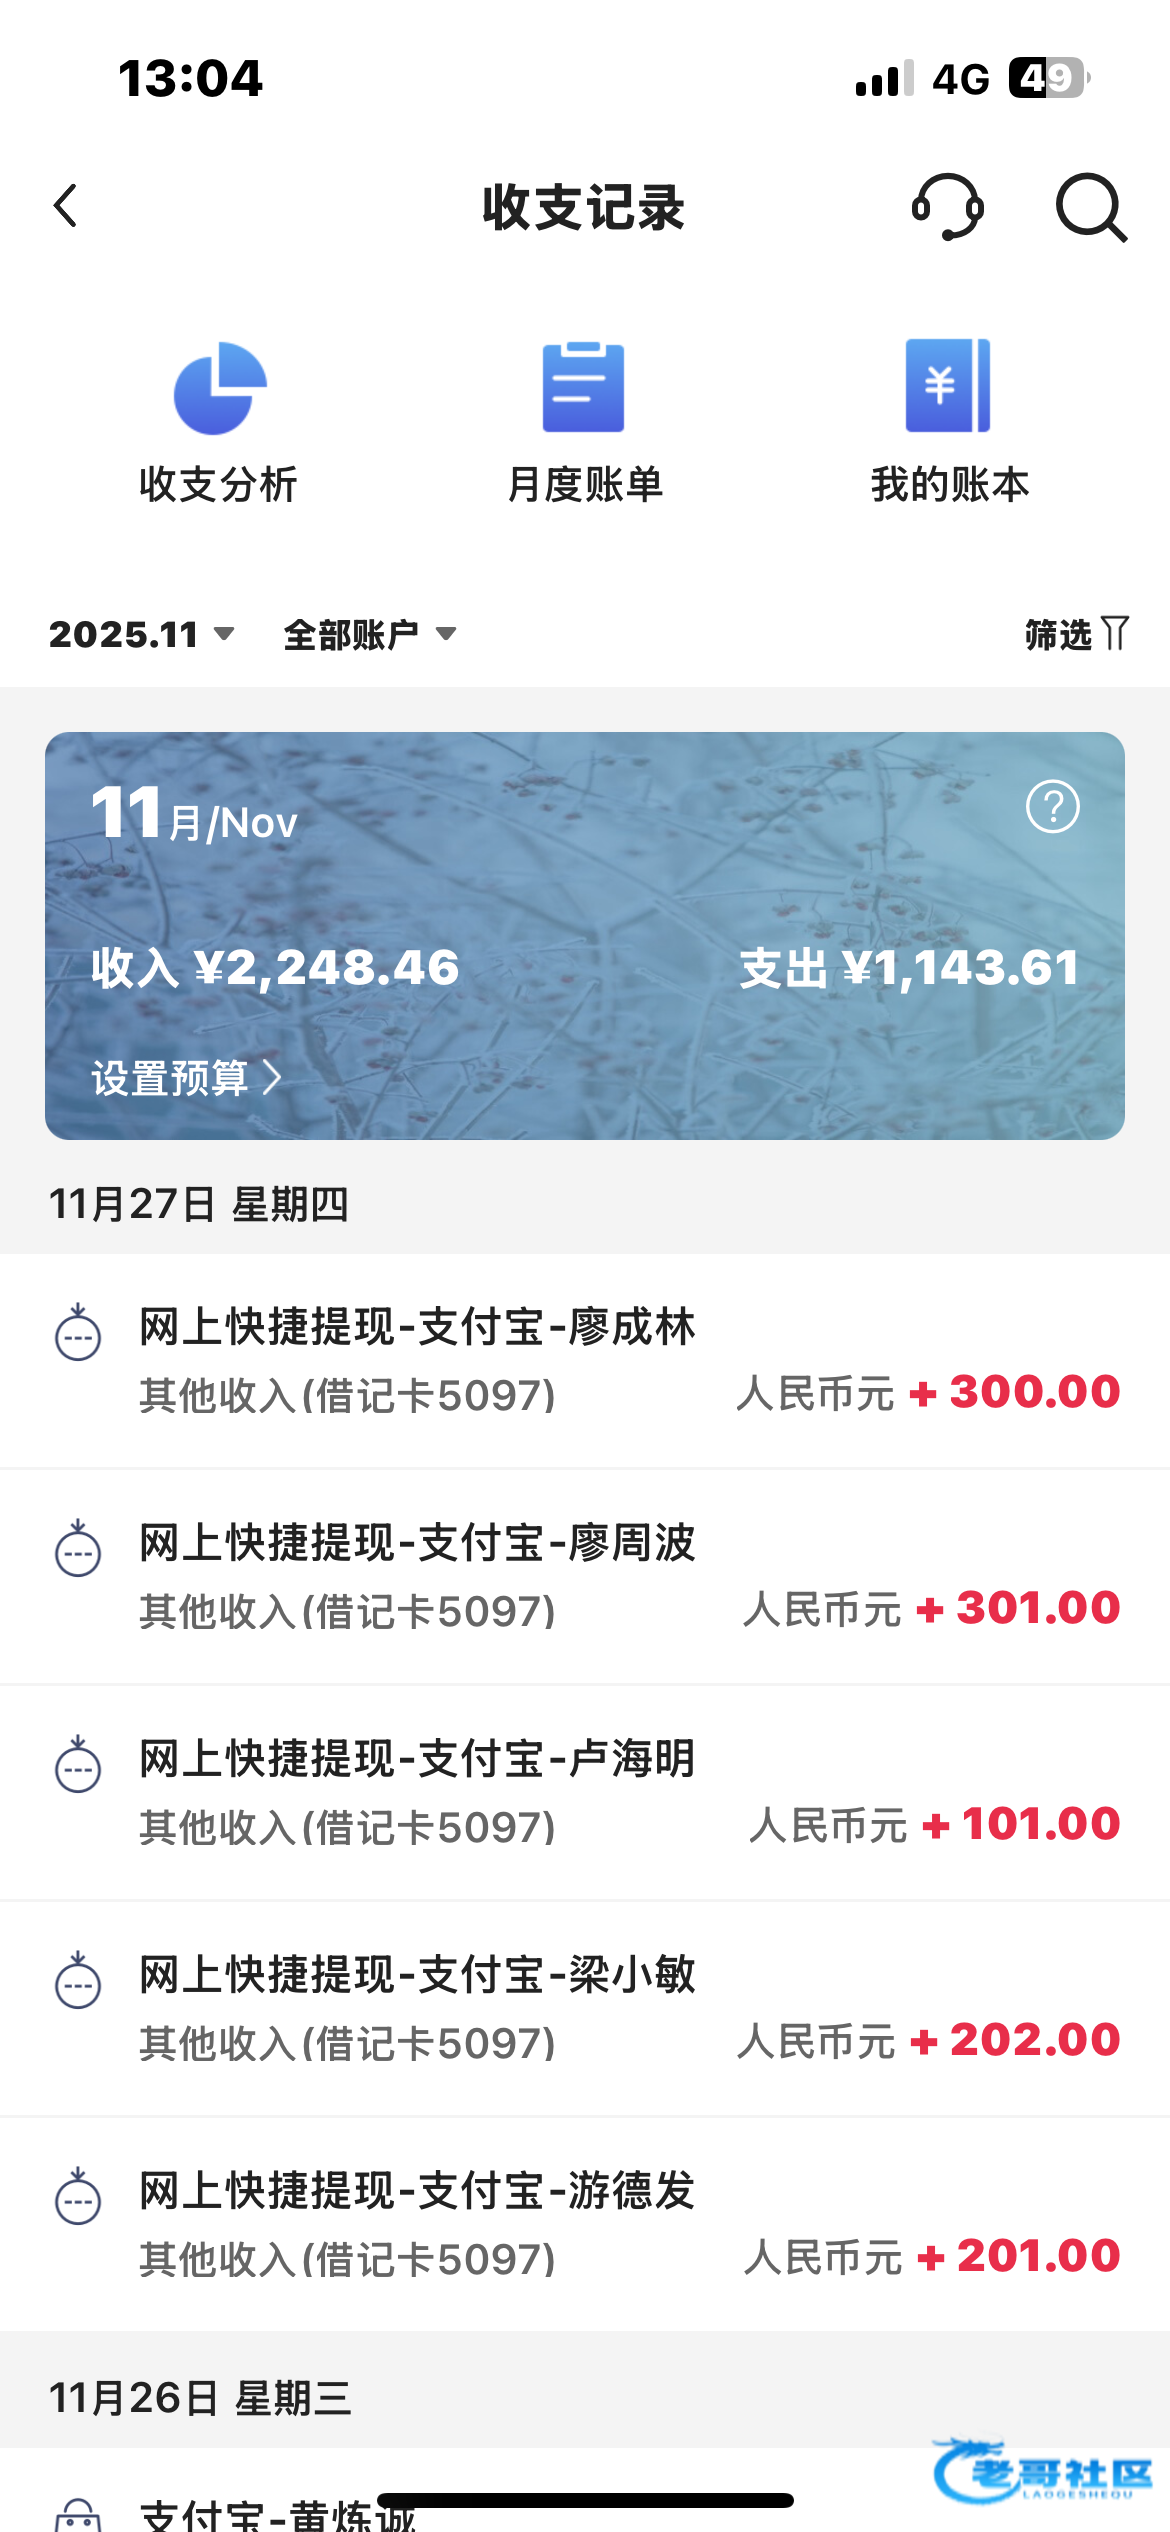Open 月度账单 clipboard icon

point(584,388)
